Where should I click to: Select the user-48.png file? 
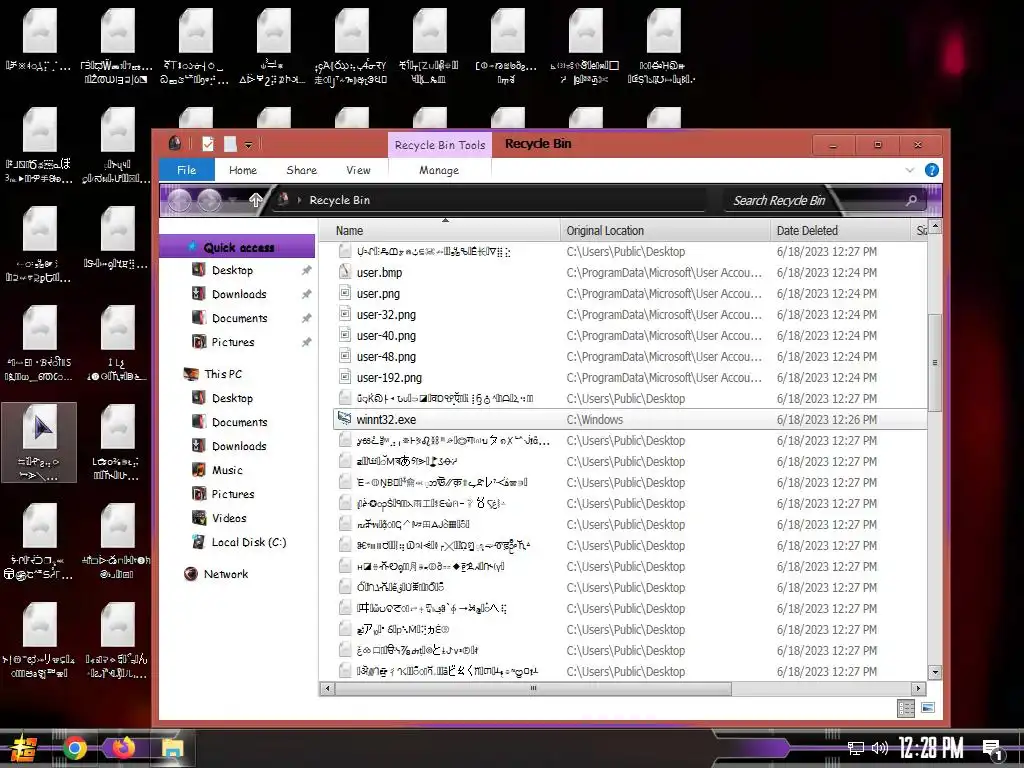[x=386, y=357]
